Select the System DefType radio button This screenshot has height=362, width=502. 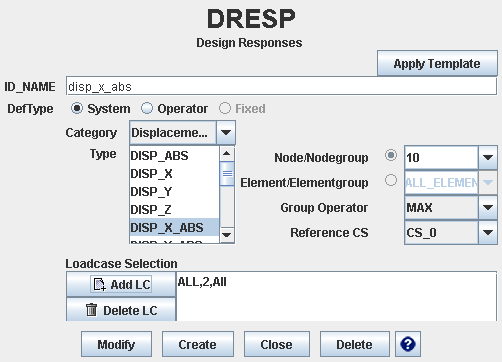[77, 108]
